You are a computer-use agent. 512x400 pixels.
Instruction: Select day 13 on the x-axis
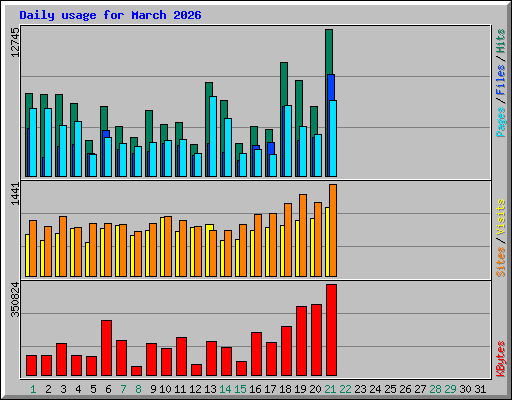point(210,389)
